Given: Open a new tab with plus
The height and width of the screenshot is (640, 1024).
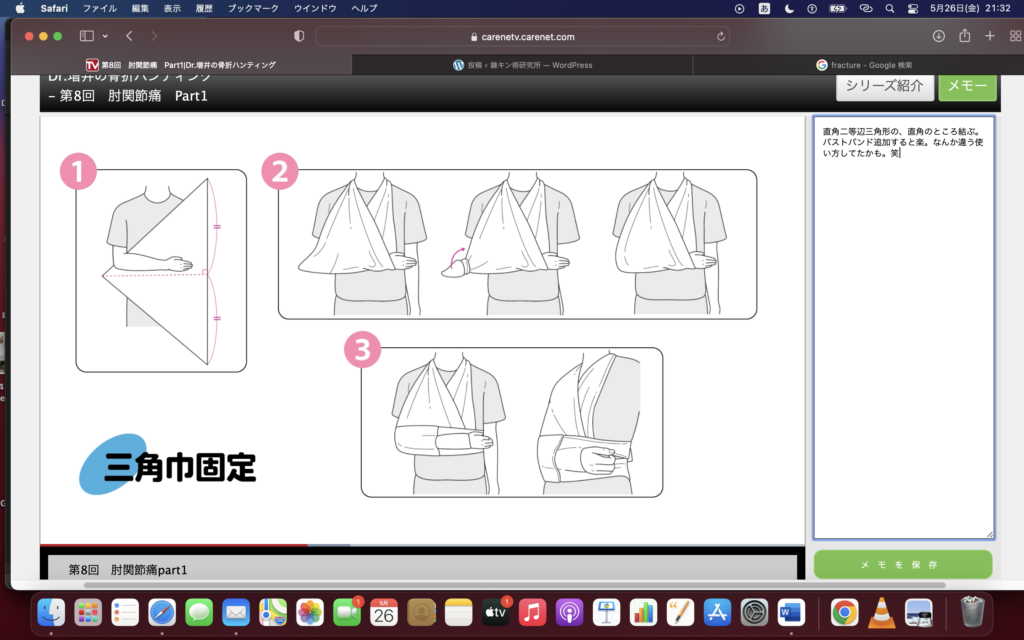Looking at the screenshot, I should click(989, 36).
